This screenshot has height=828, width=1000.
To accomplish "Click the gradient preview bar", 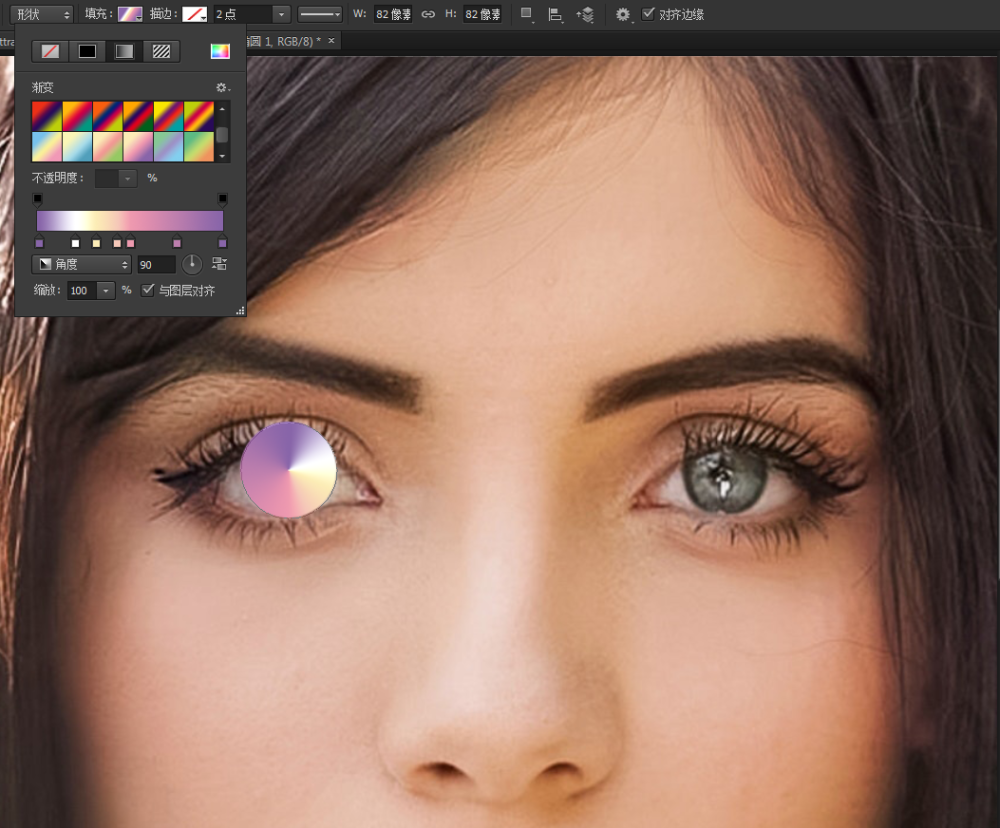I will click(x=130, y=221).
